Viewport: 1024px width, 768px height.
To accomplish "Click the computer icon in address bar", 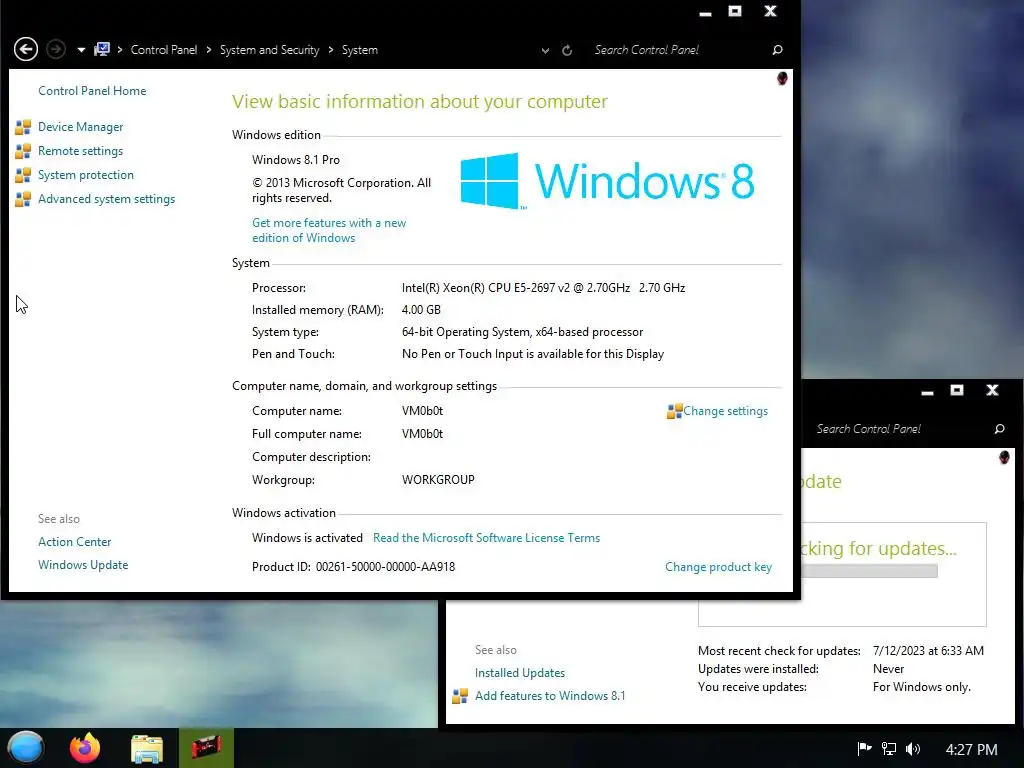I will 102,50.
